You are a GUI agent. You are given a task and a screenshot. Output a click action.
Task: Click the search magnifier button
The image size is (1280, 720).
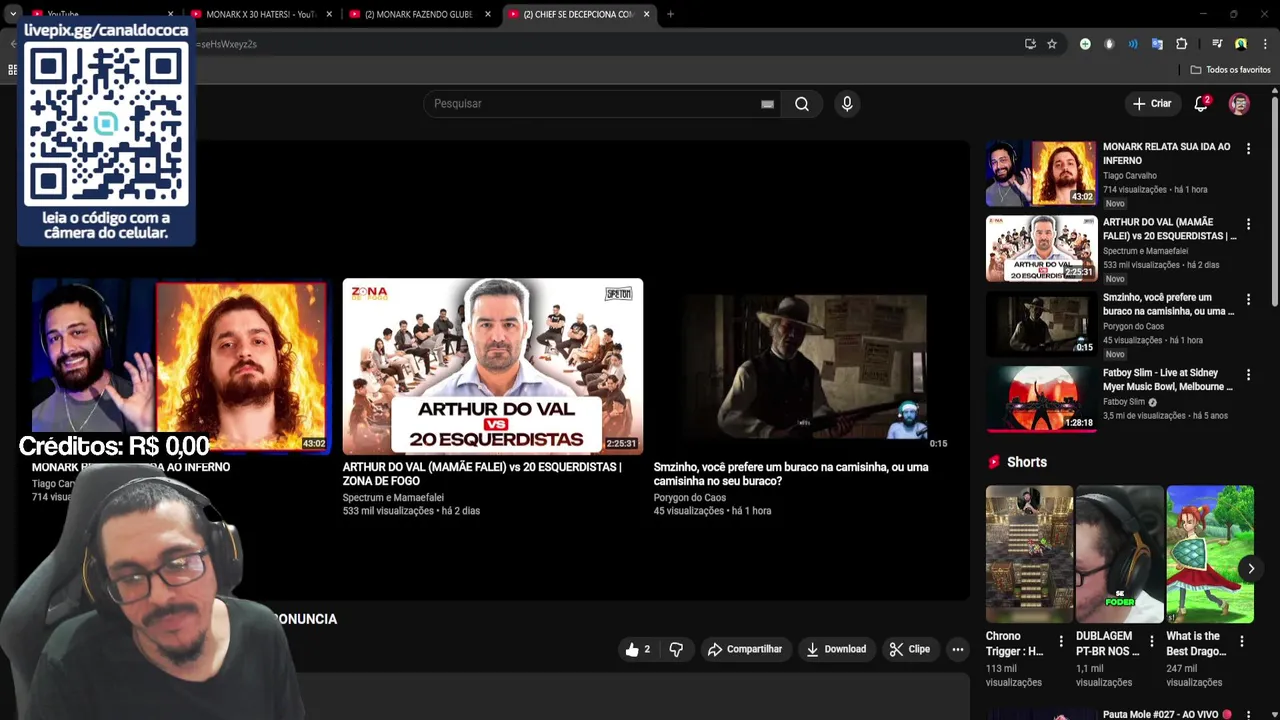pyautogui.click(x=802, y=104)
